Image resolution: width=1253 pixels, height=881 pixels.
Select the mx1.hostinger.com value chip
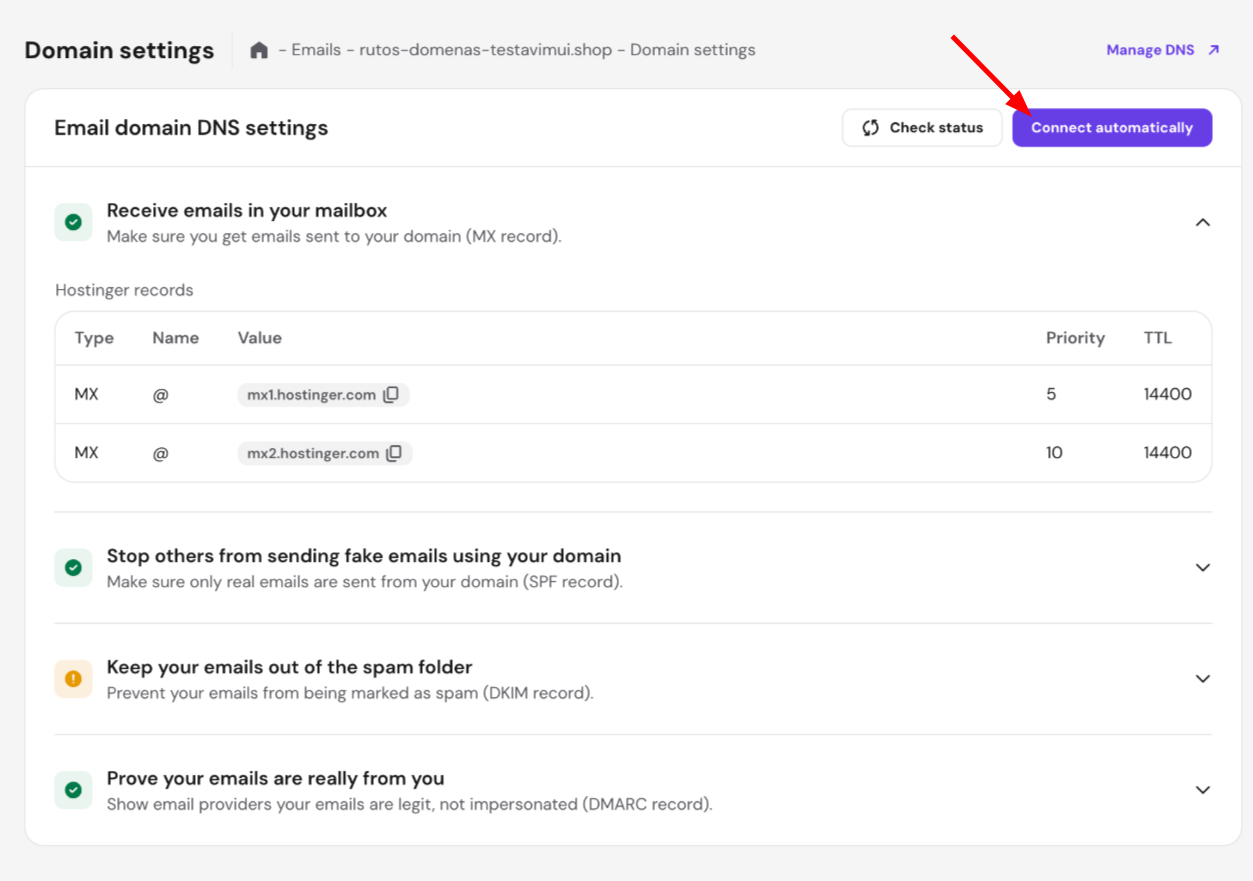tap(311, 395)
